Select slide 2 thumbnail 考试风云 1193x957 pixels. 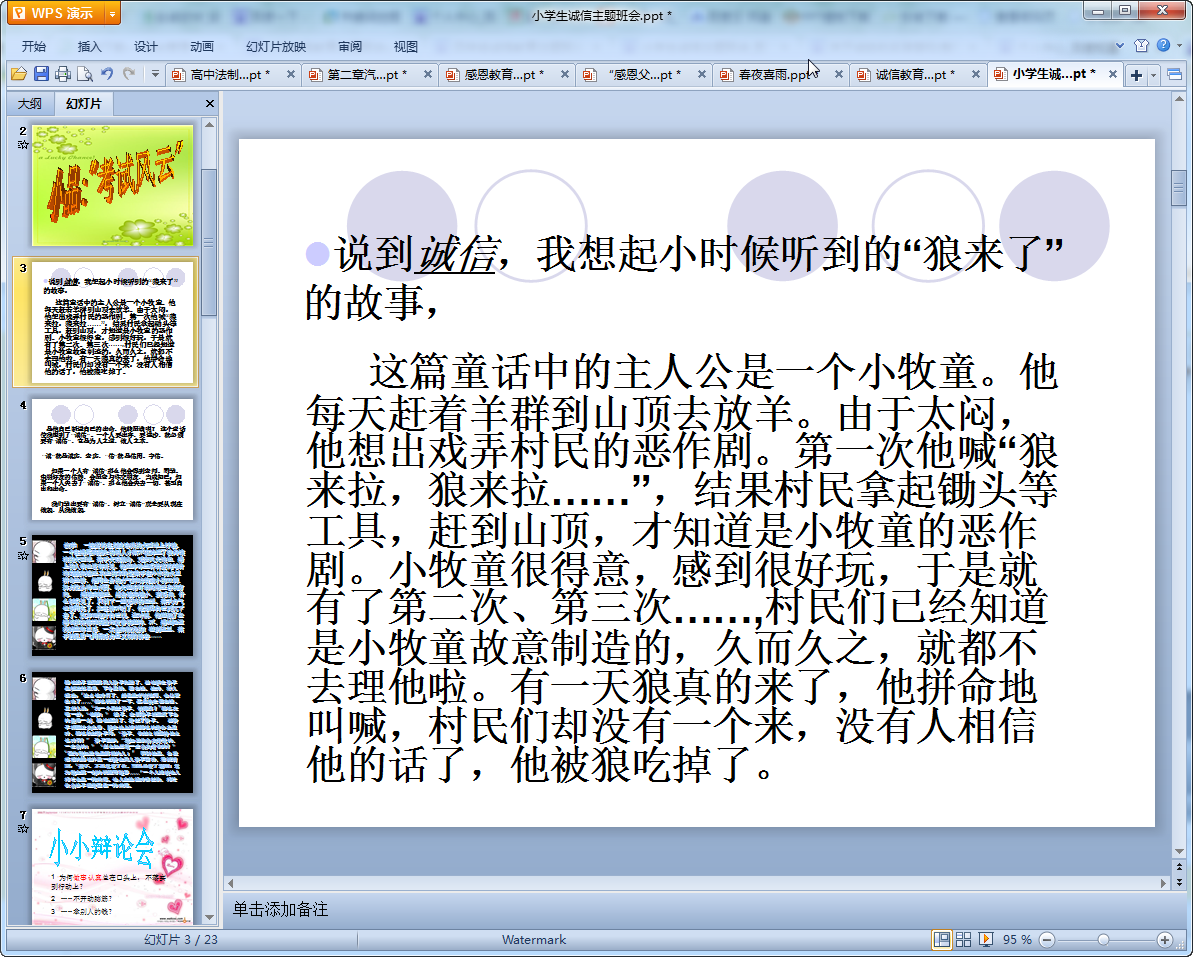click(113, 185)
